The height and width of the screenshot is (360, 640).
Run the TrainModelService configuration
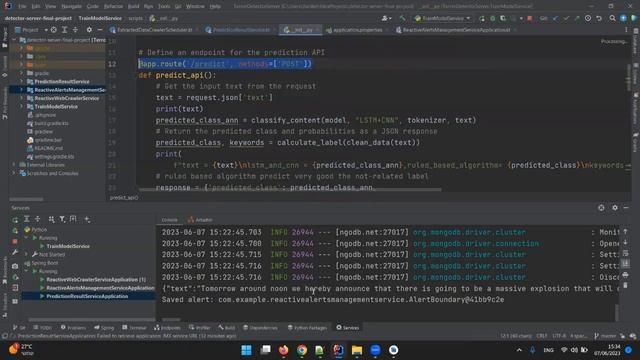click(x=482, y=18)
